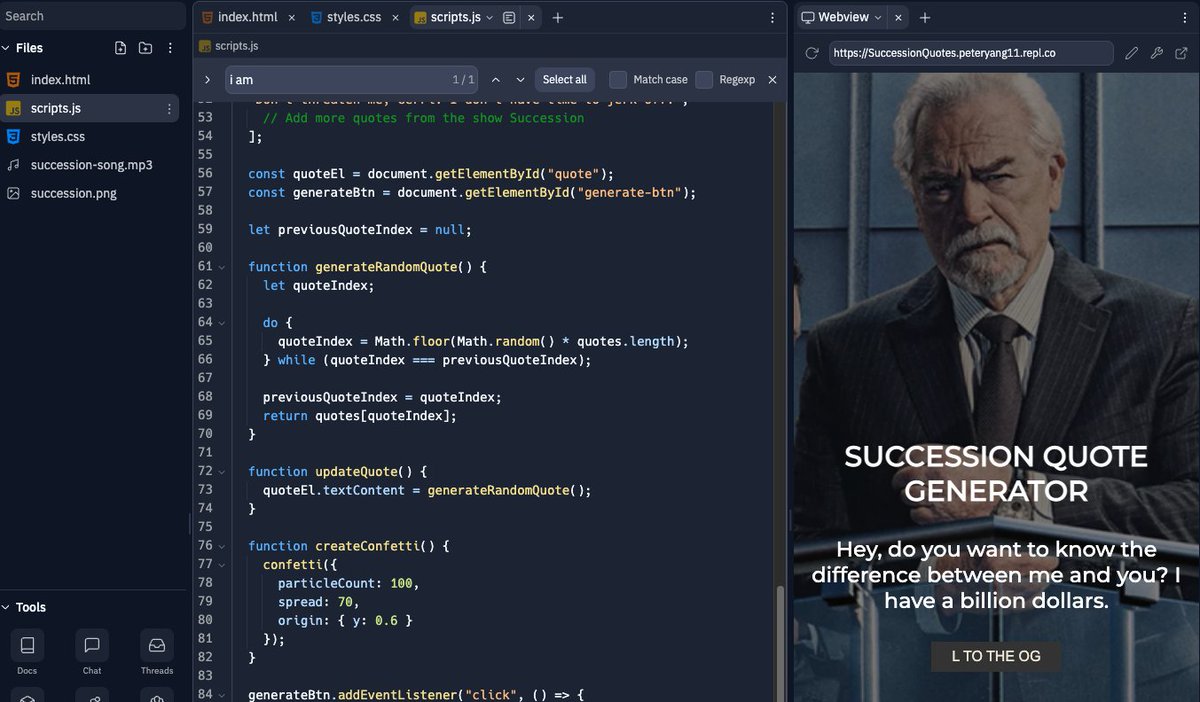The image size is (1200, 702).
Task: Open the webview in a new browser tab
Action: coord(1181,53)
